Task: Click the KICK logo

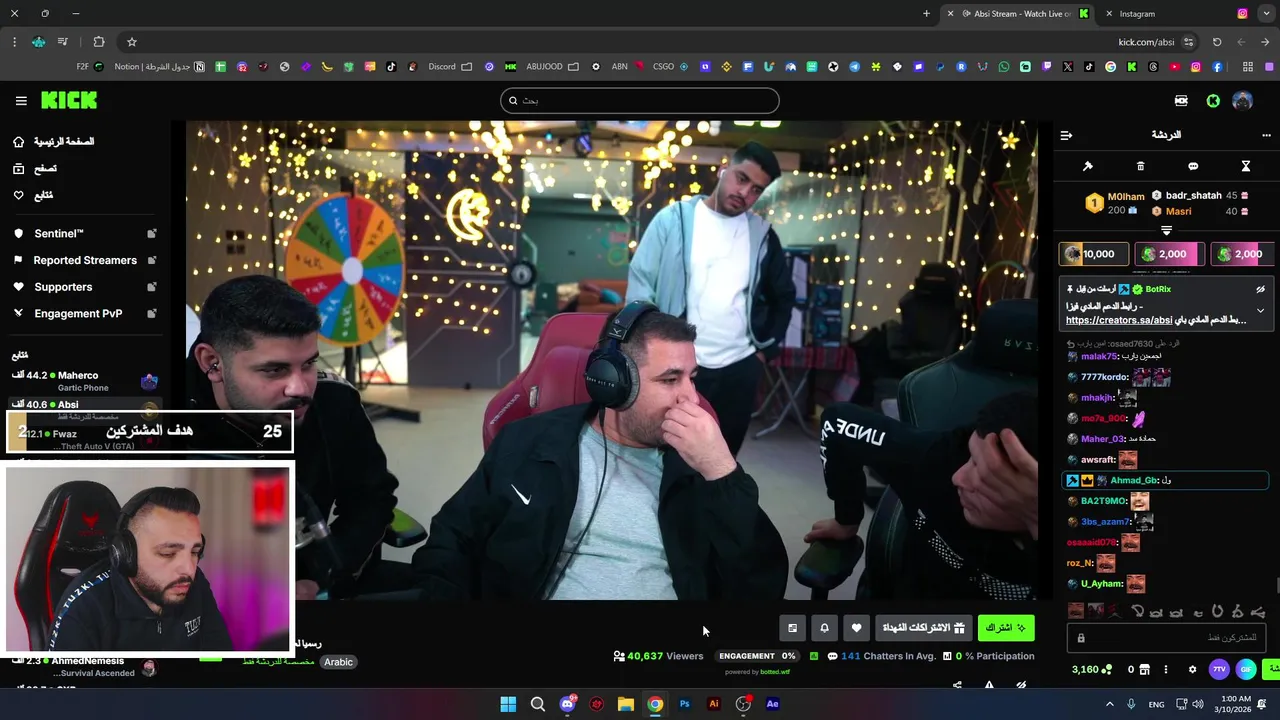Action: coord(69,100)
